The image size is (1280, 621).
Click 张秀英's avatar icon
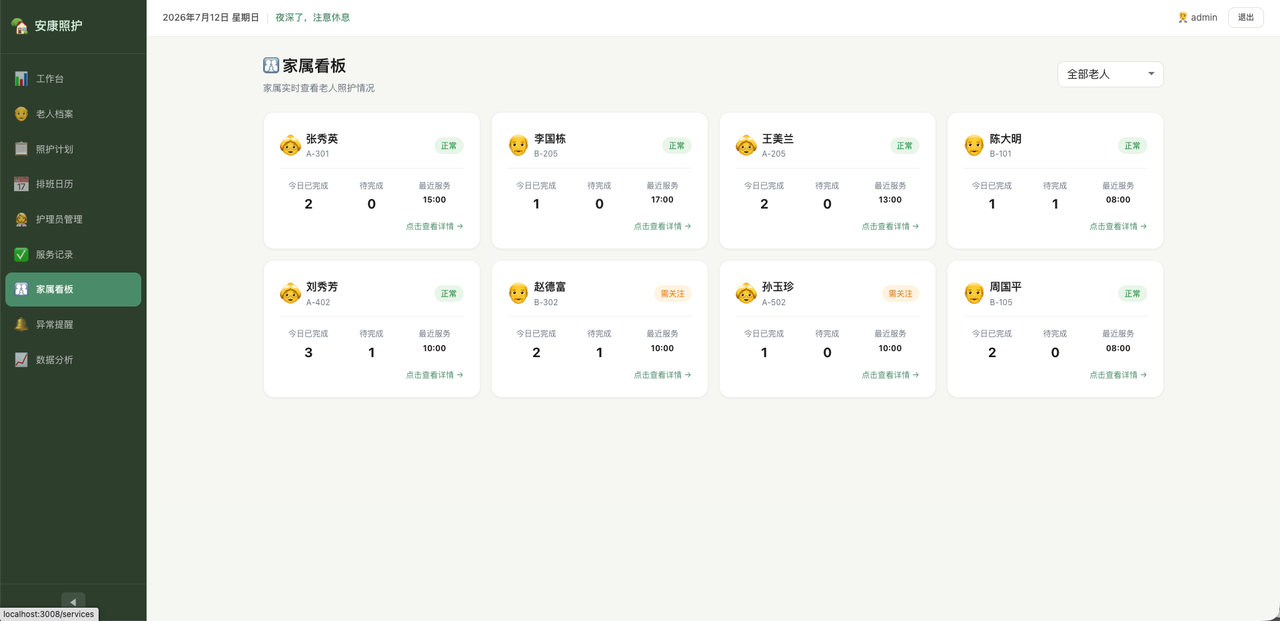pyautogui.click(x=290, y=145)
